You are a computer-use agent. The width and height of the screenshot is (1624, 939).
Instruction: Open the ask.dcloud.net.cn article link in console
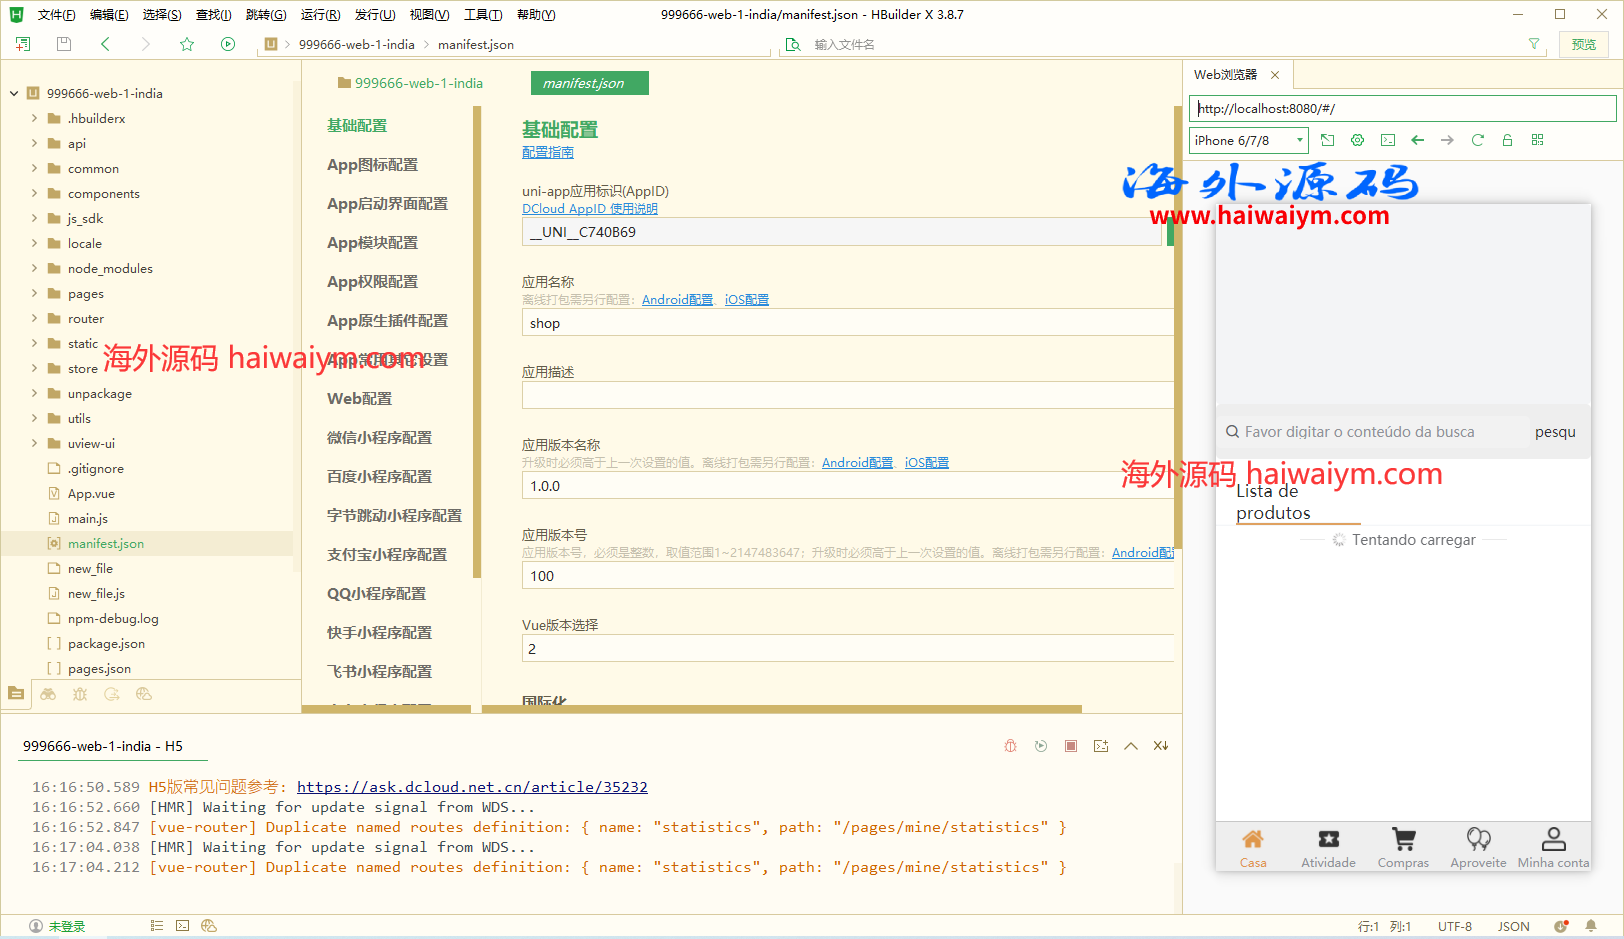471,787
